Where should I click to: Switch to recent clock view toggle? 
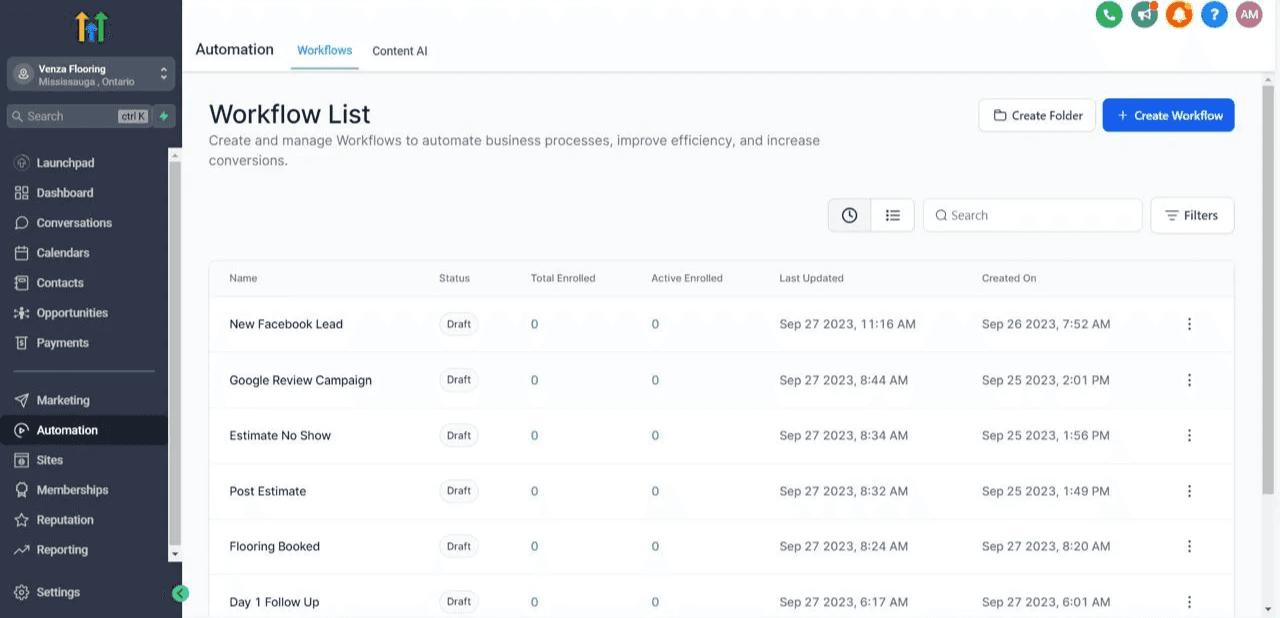tap(849, 215)
